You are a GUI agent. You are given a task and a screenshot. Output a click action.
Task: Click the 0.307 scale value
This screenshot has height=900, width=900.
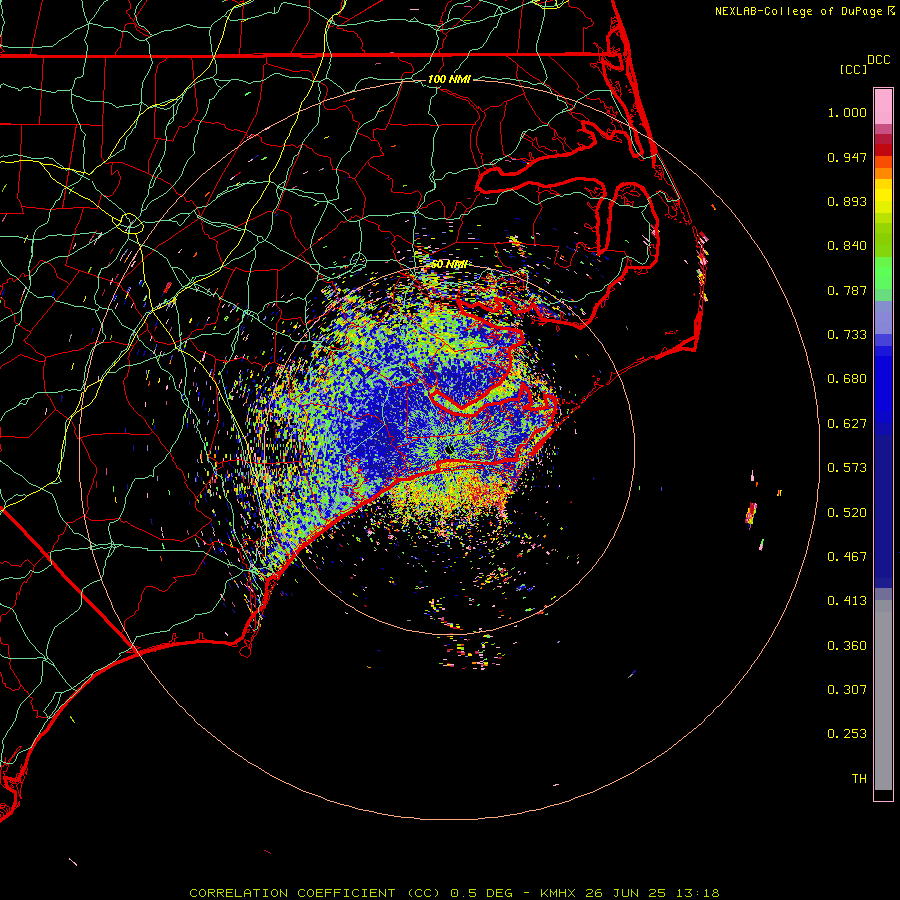pyautogui.click(x=847, y=690)
